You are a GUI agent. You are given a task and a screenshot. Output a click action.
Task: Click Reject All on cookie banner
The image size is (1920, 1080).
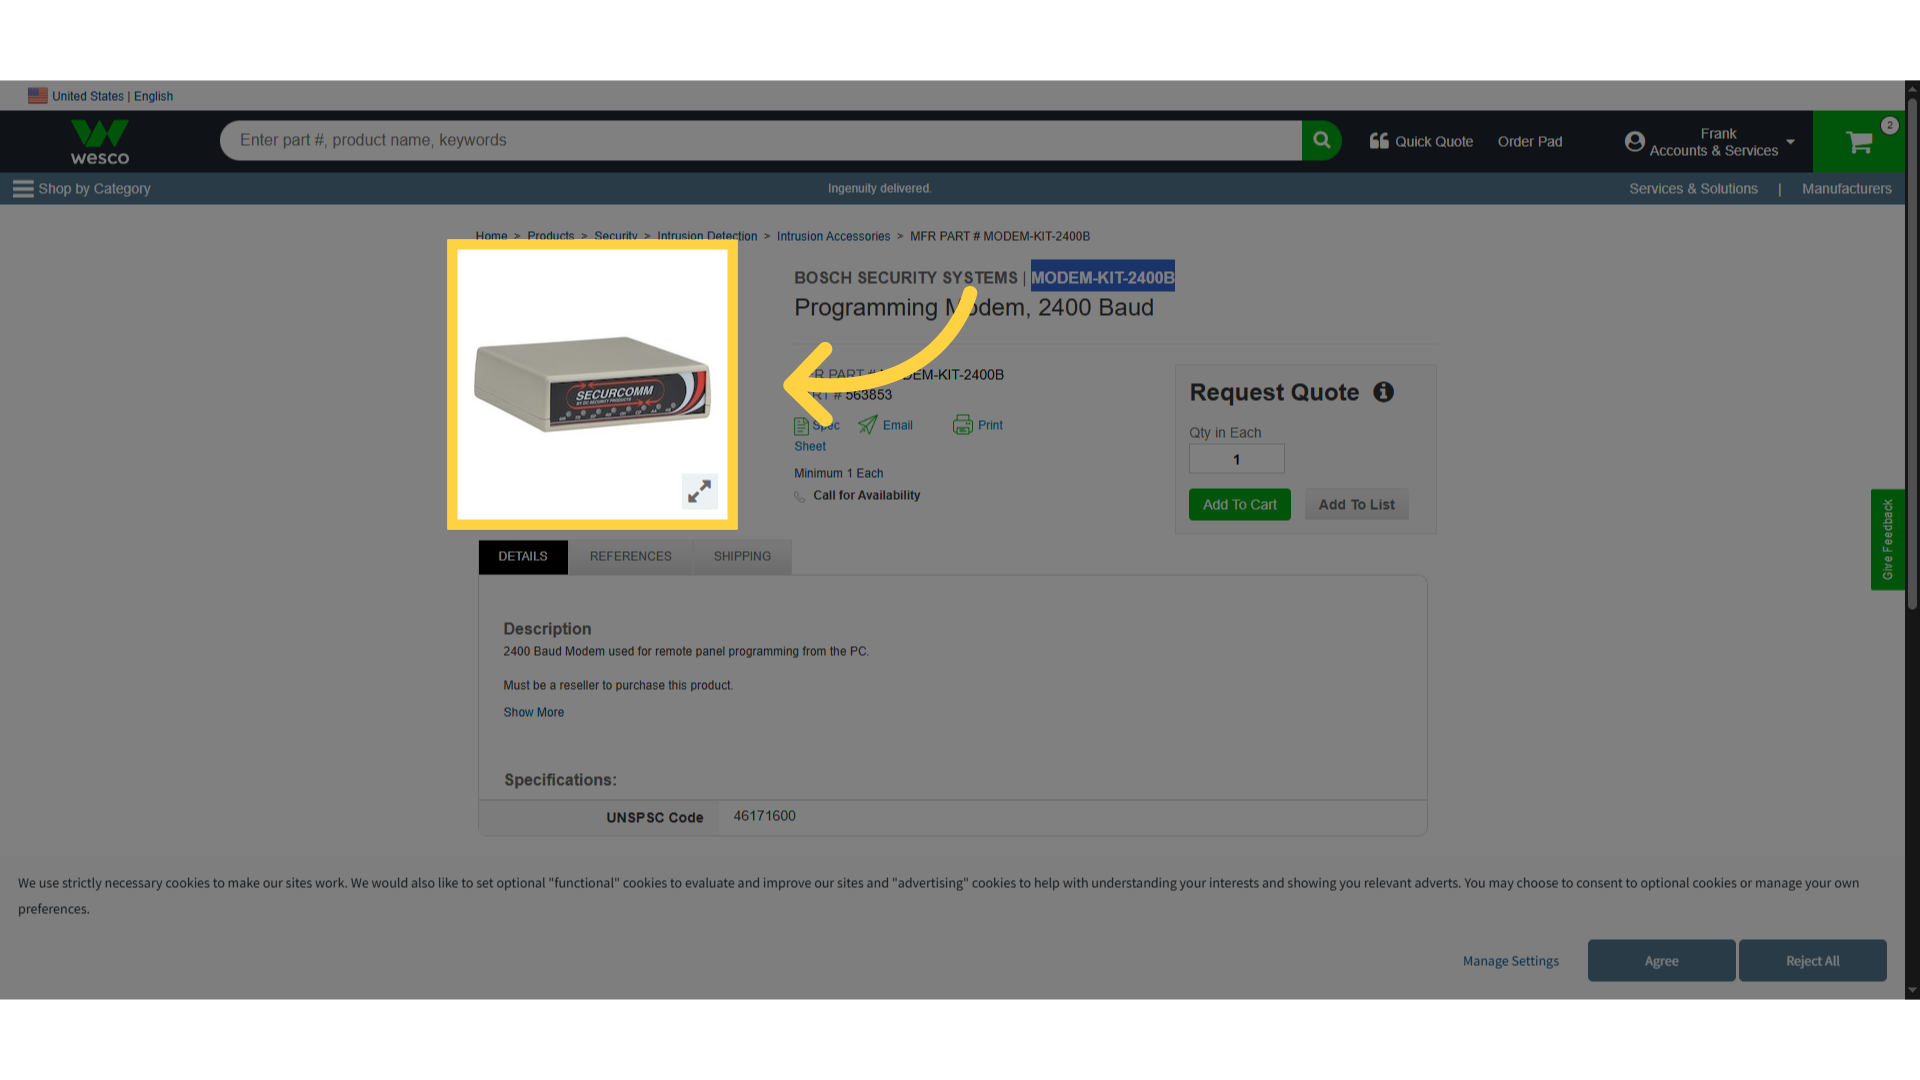tap(1813, 961)
